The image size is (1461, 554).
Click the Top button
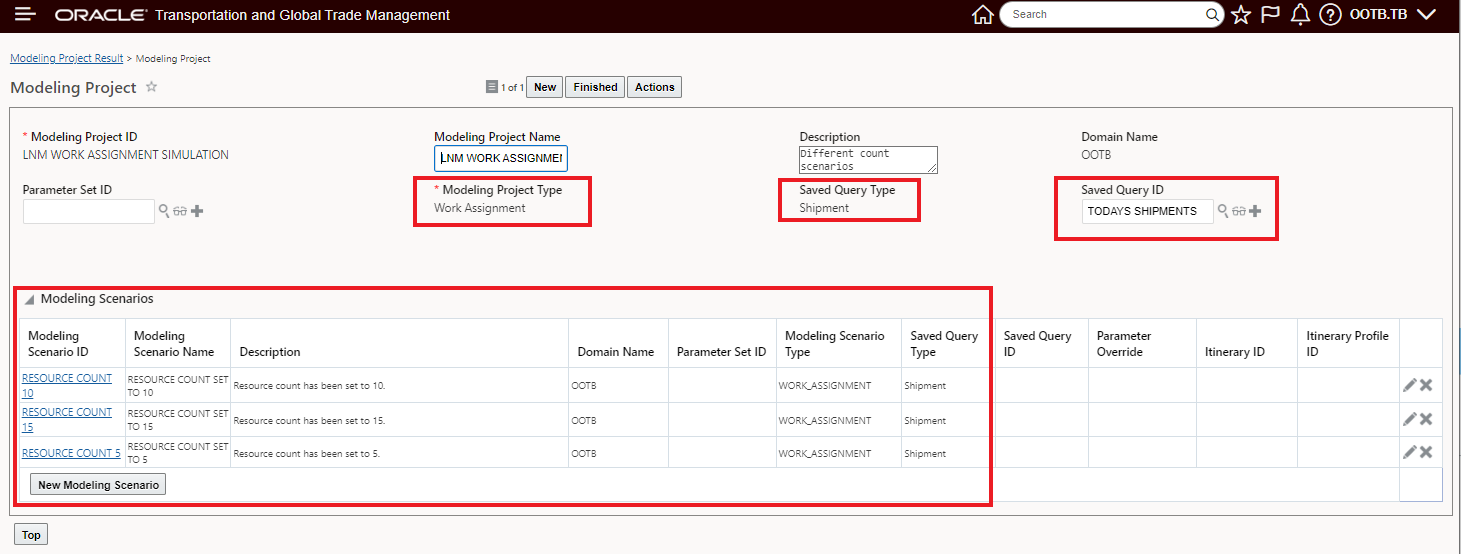tap(32, 535)
